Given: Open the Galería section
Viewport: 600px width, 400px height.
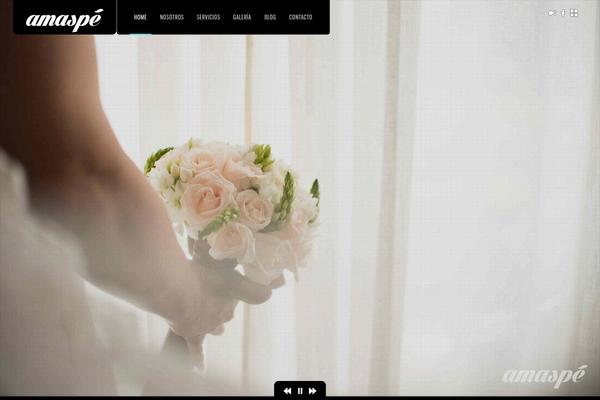Looking at the screenshot, I should click(x=242, y=17).
